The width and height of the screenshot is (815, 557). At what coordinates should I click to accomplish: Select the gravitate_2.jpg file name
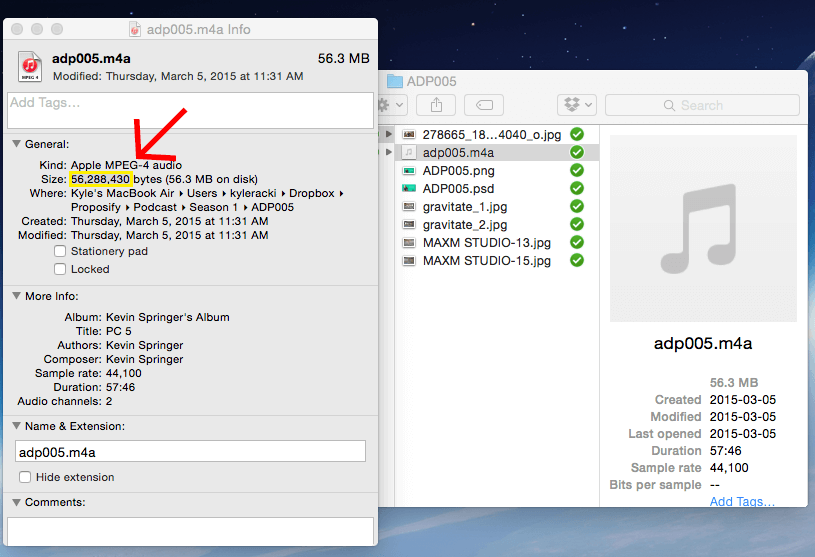[x=465, y=225]
